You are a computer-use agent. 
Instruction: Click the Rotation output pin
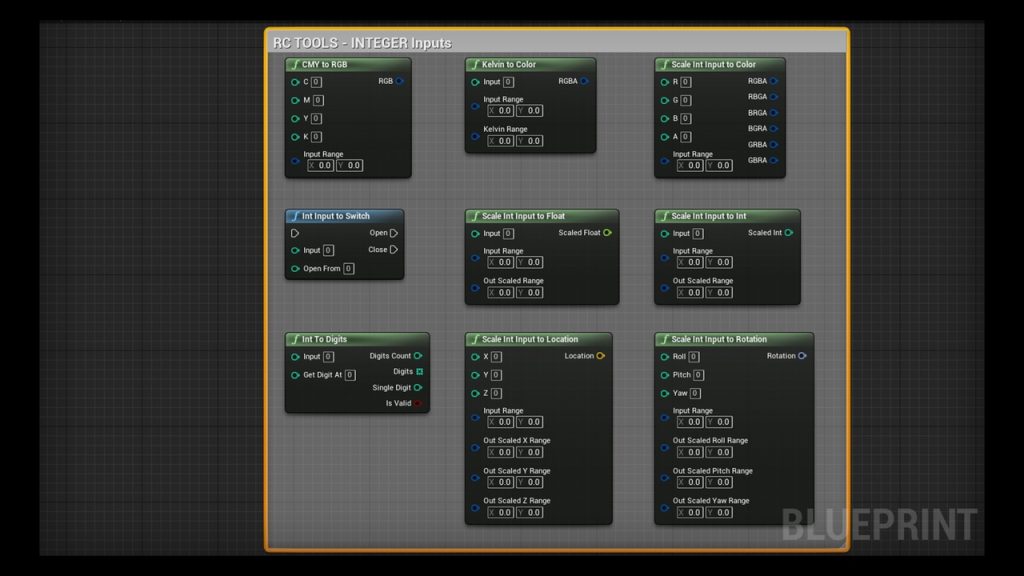[x=802, y=356]
